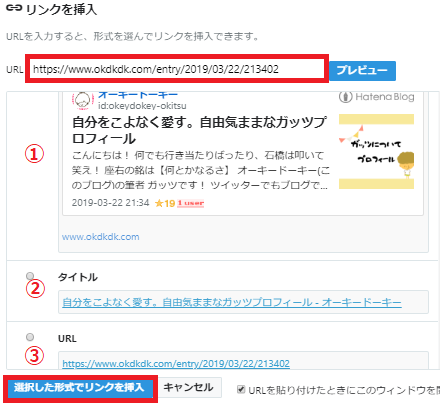The width and height of the screenshot is (440, 406).
Task: Click the card heading 自分をこよなく愛す
Action: pos(199,130)
